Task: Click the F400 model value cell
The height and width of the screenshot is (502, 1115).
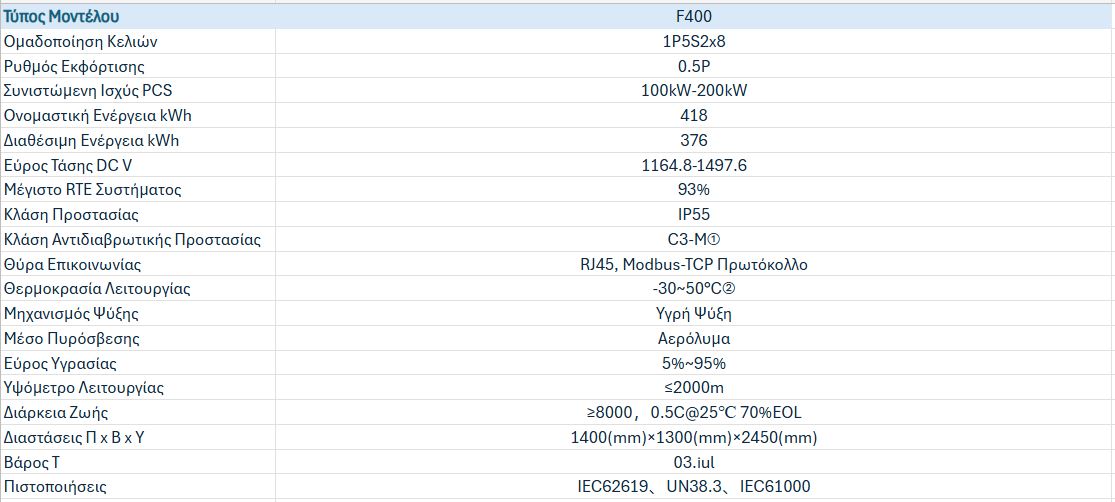Action: (693, 17)
